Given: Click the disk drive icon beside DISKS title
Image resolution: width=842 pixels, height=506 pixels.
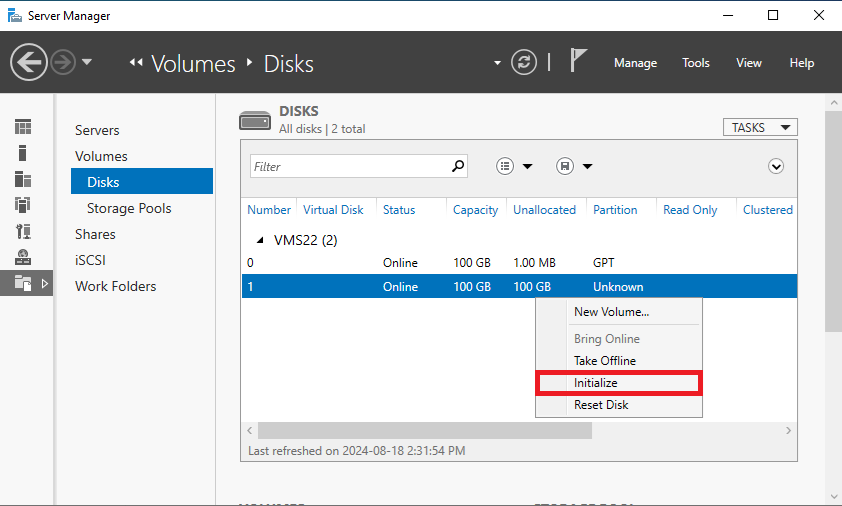Looking at the screenshot, I should click(255, 120).
